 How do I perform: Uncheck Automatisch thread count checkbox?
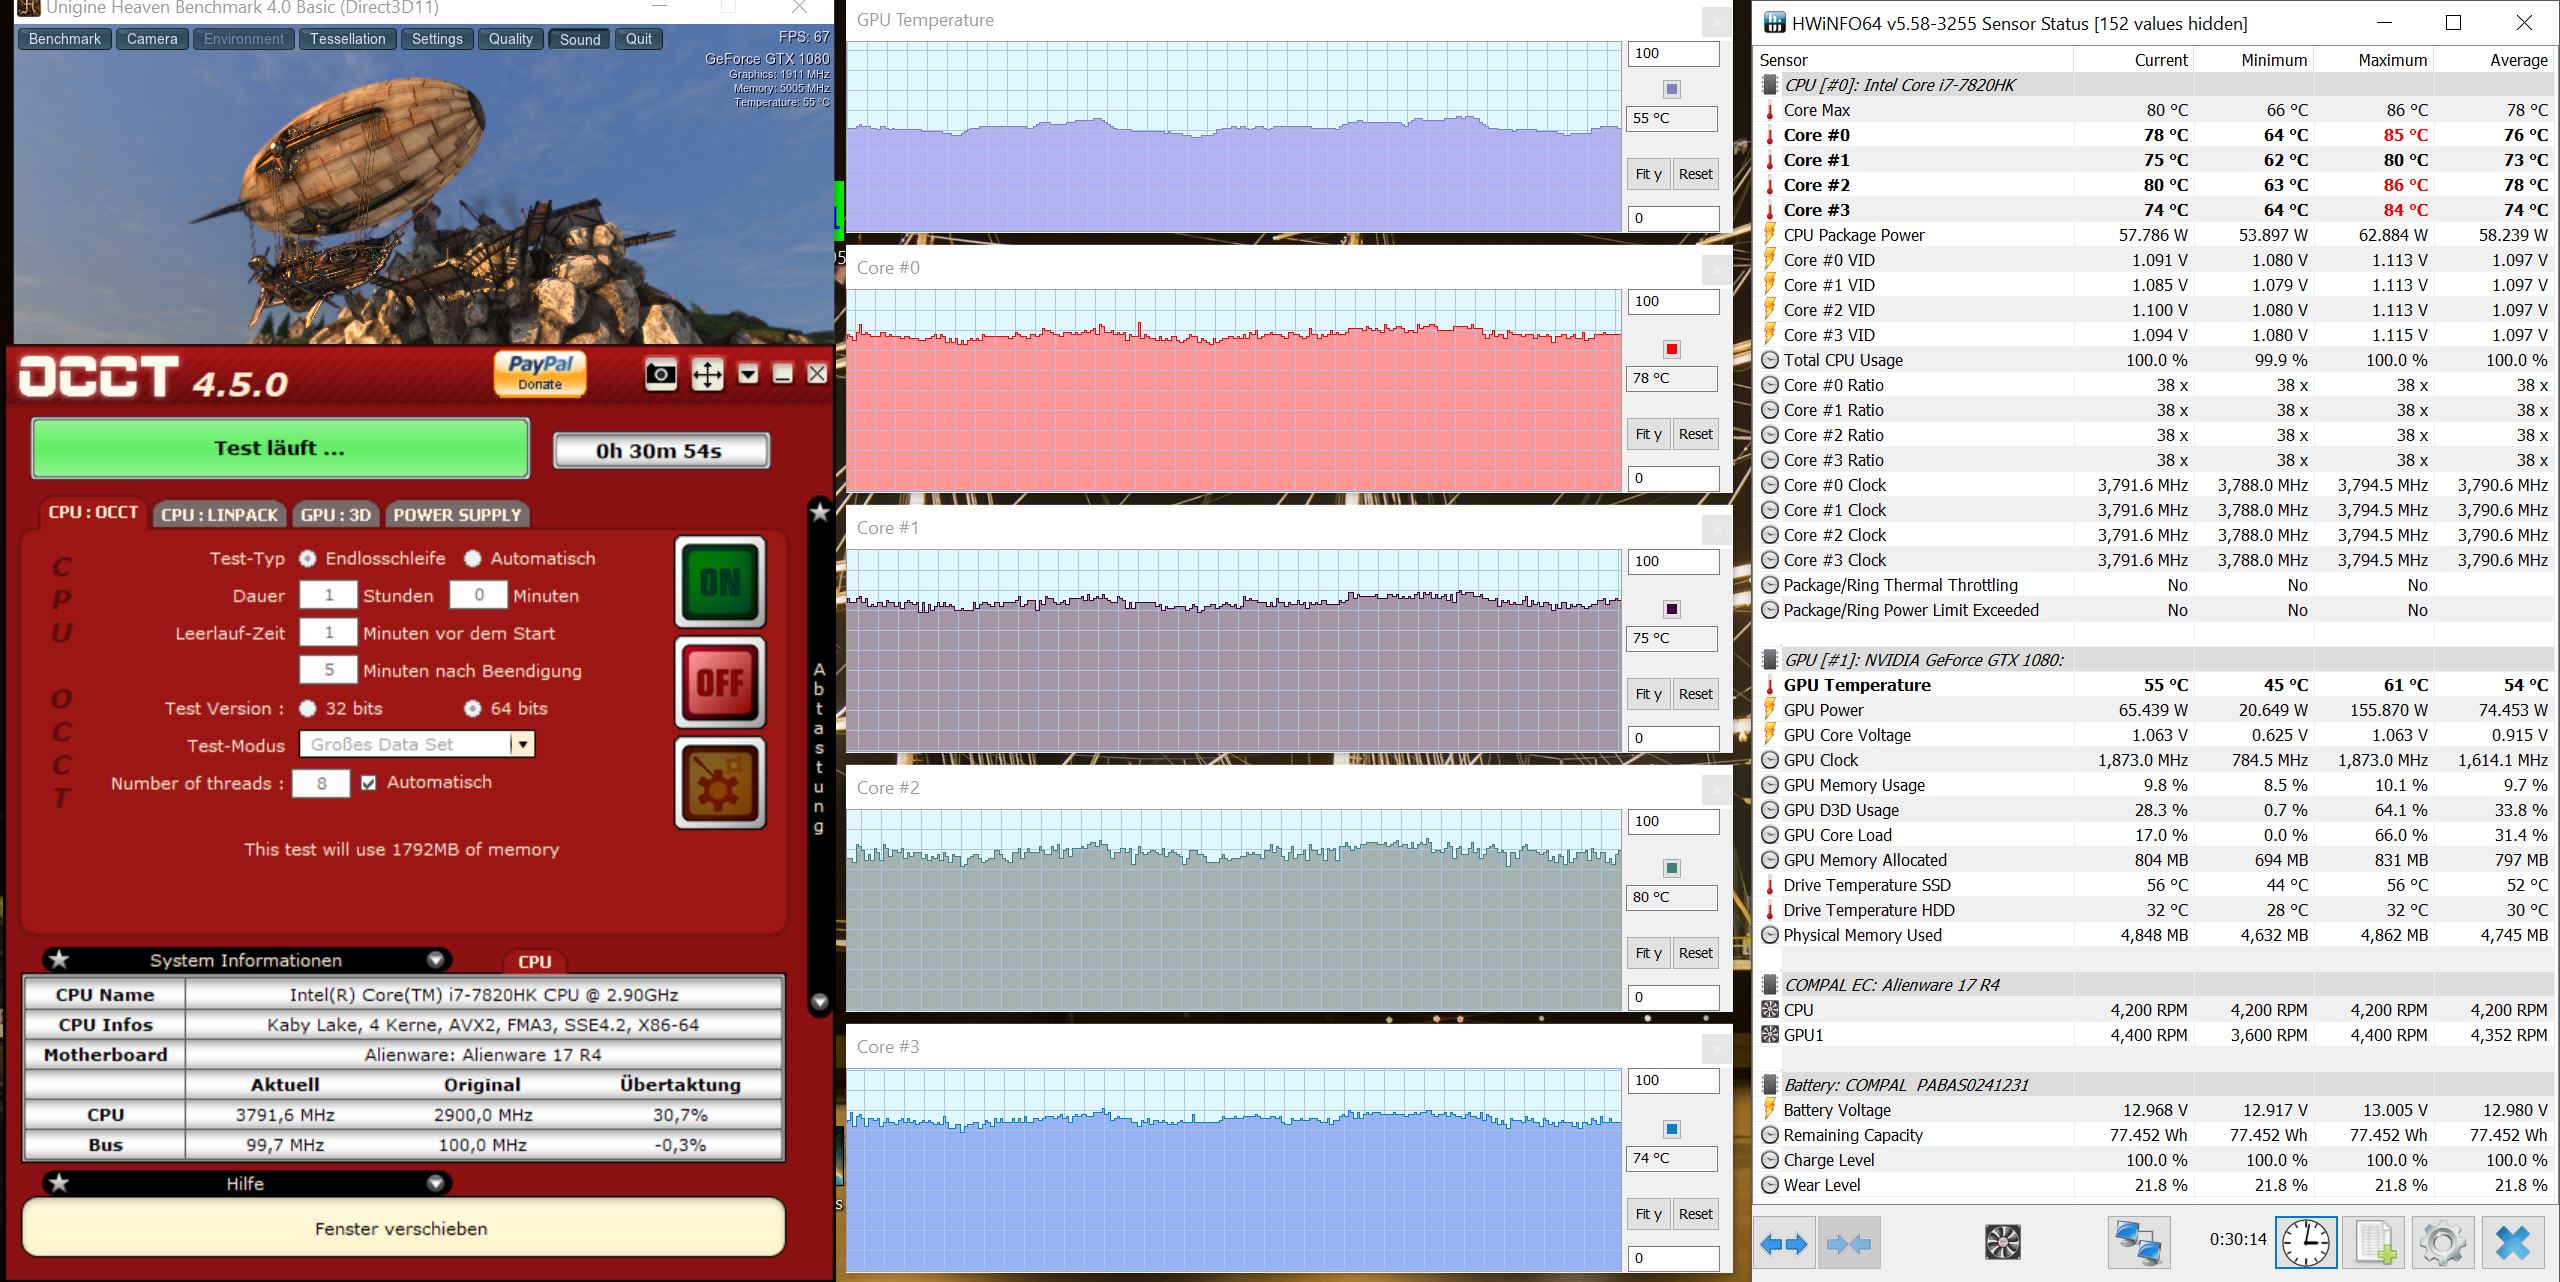coord(369,782)
